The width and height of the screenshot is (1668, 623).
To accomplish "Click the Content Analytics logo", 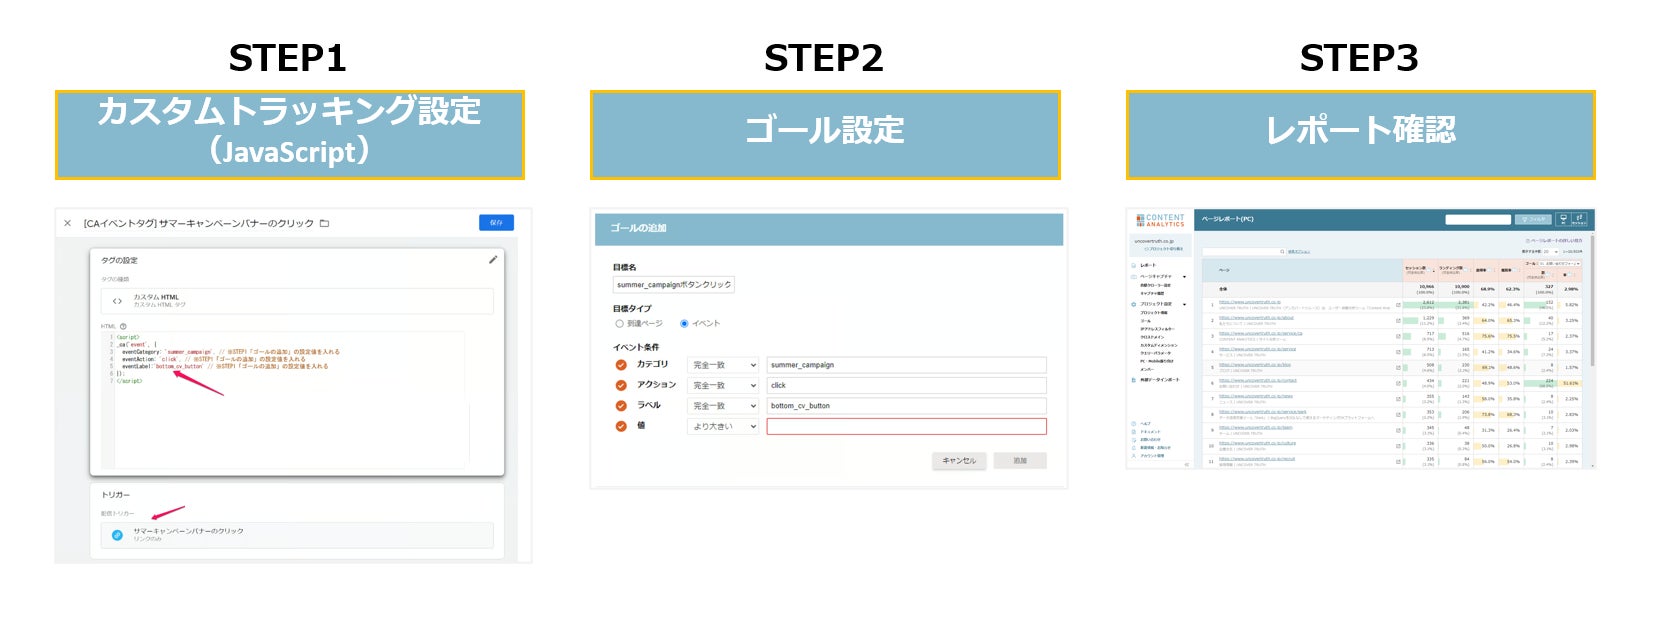I will (1160, 220).
